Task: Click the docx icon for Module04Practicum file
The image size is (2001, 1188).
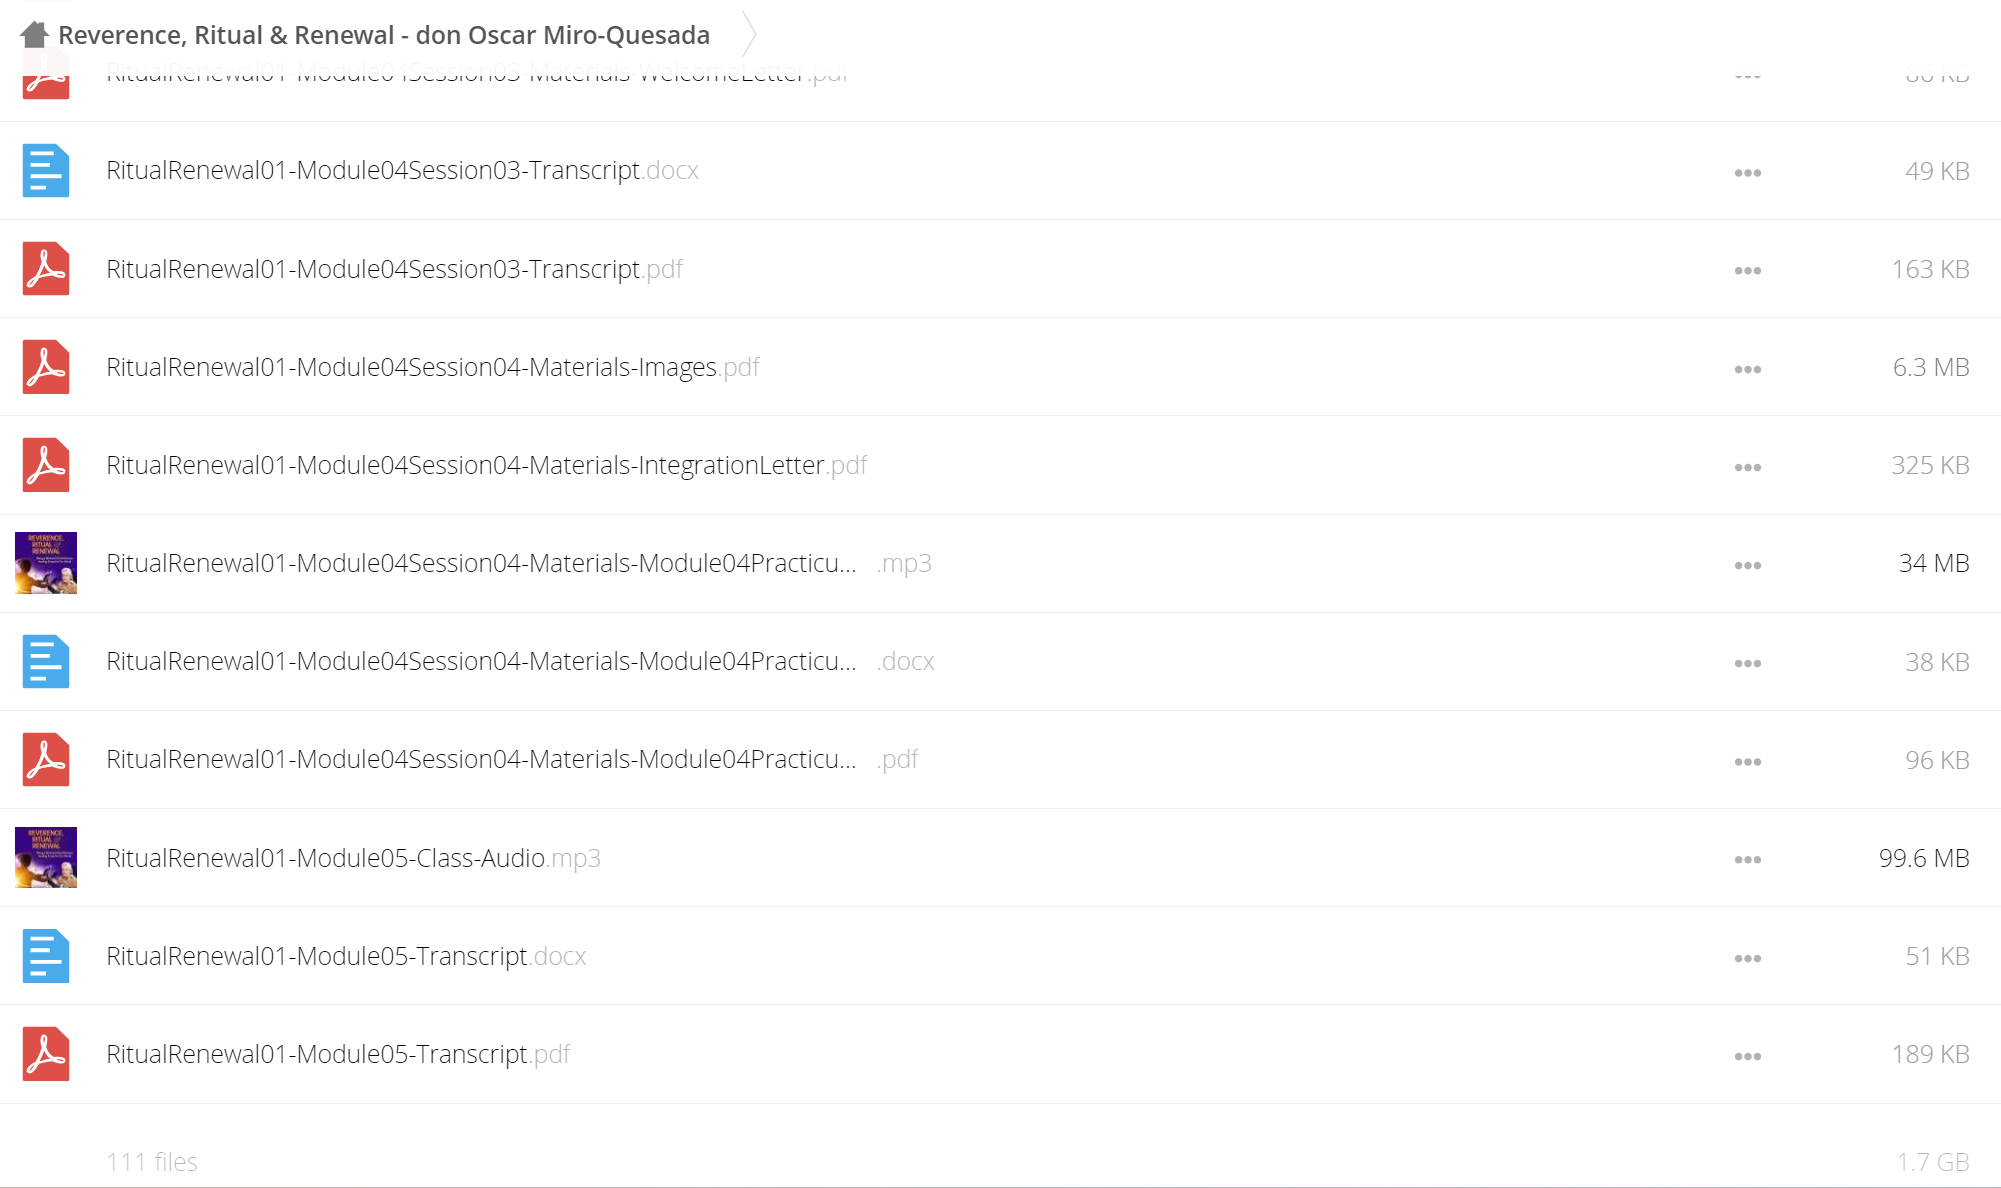Action: (x=46, y=662)
